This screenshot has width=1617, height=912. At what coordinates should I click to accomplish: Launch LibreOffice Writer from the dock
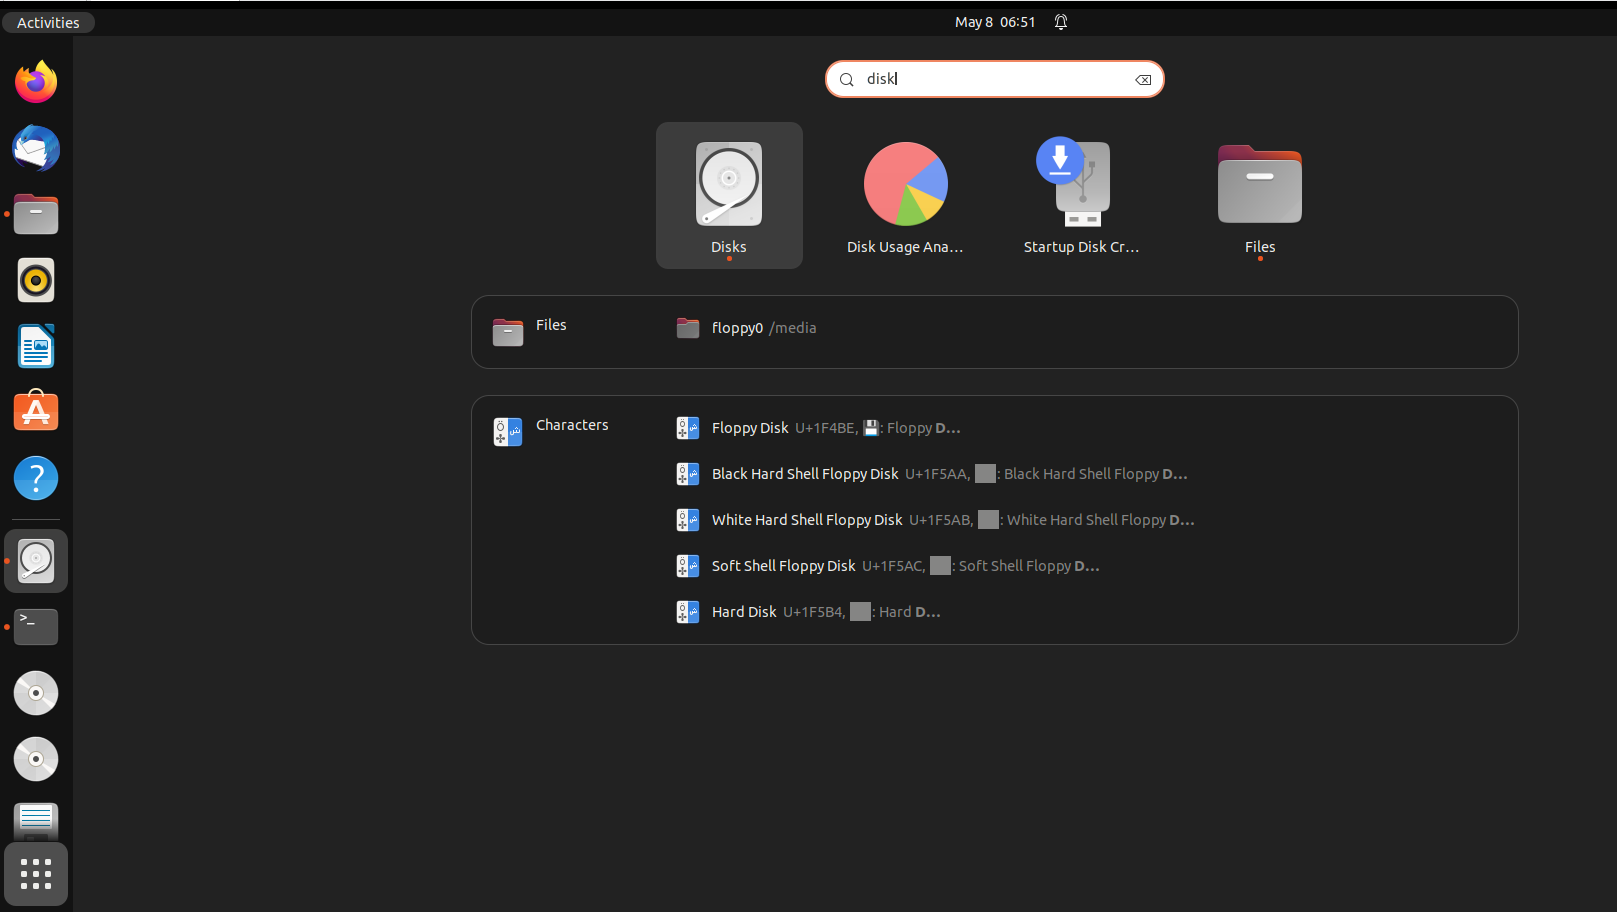click(36, 346)
